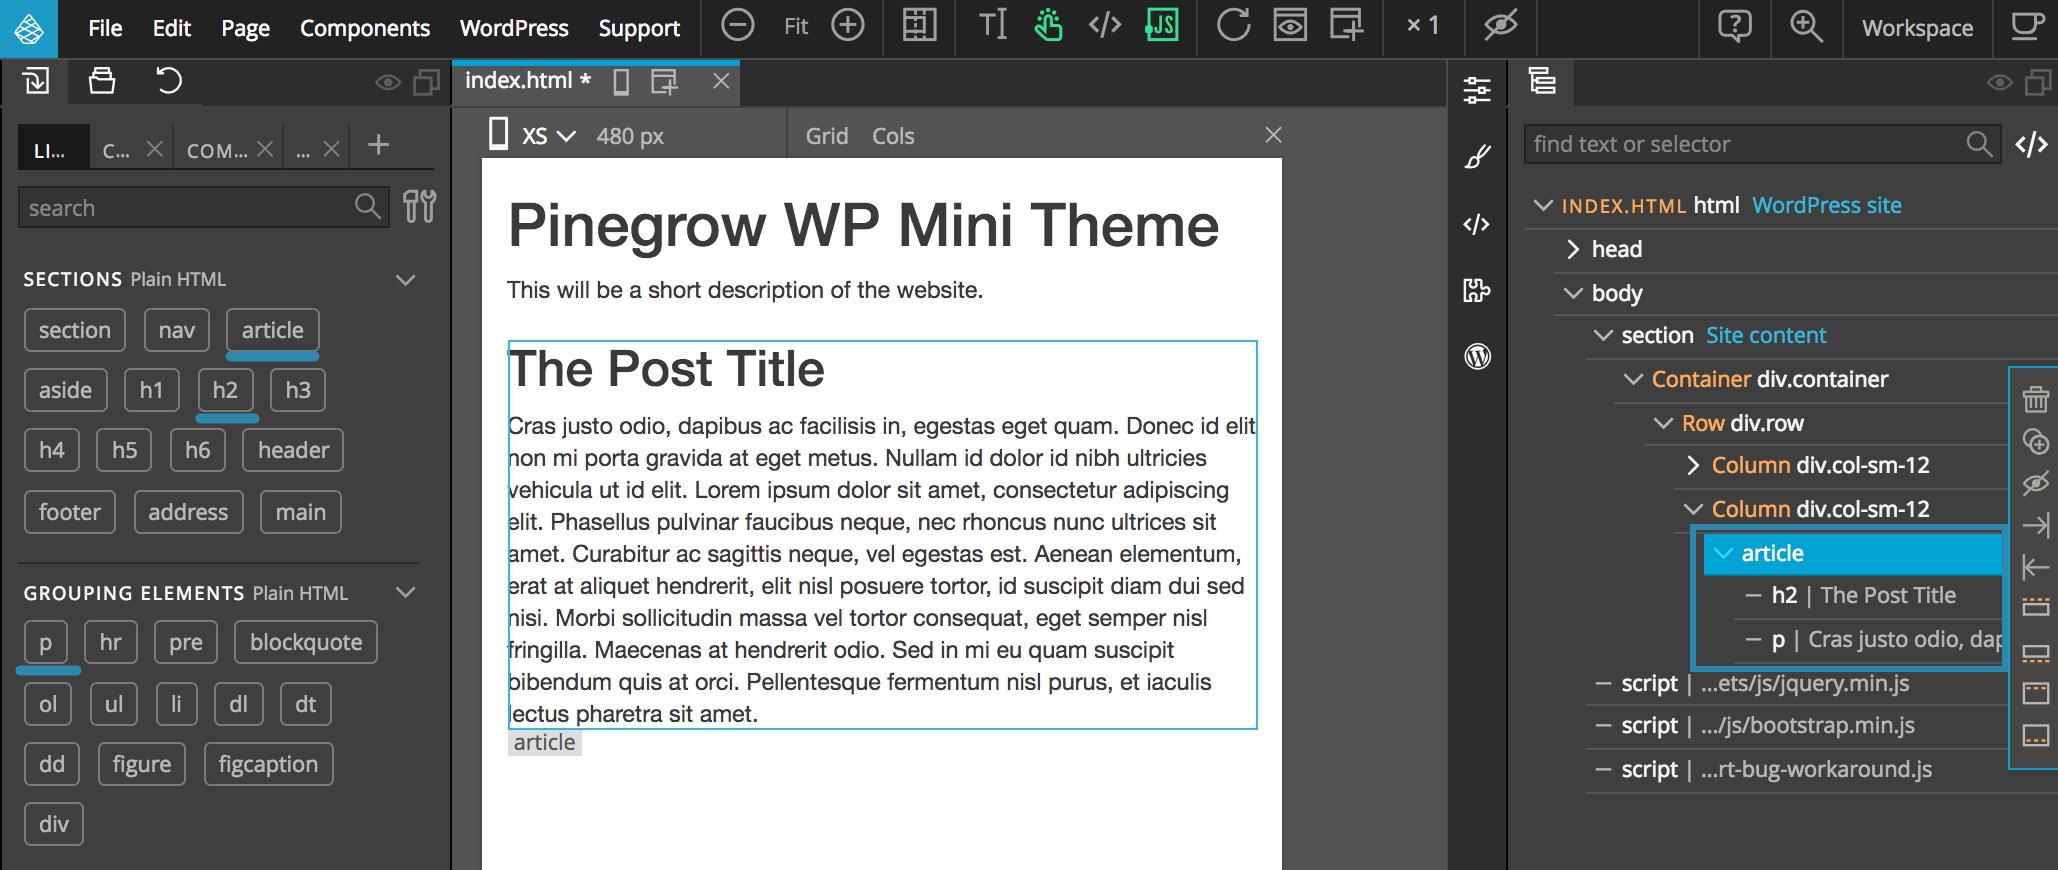Click Fit zoom button
The width and height of the screenshot is (2058, 870).
tap(796, 26)
